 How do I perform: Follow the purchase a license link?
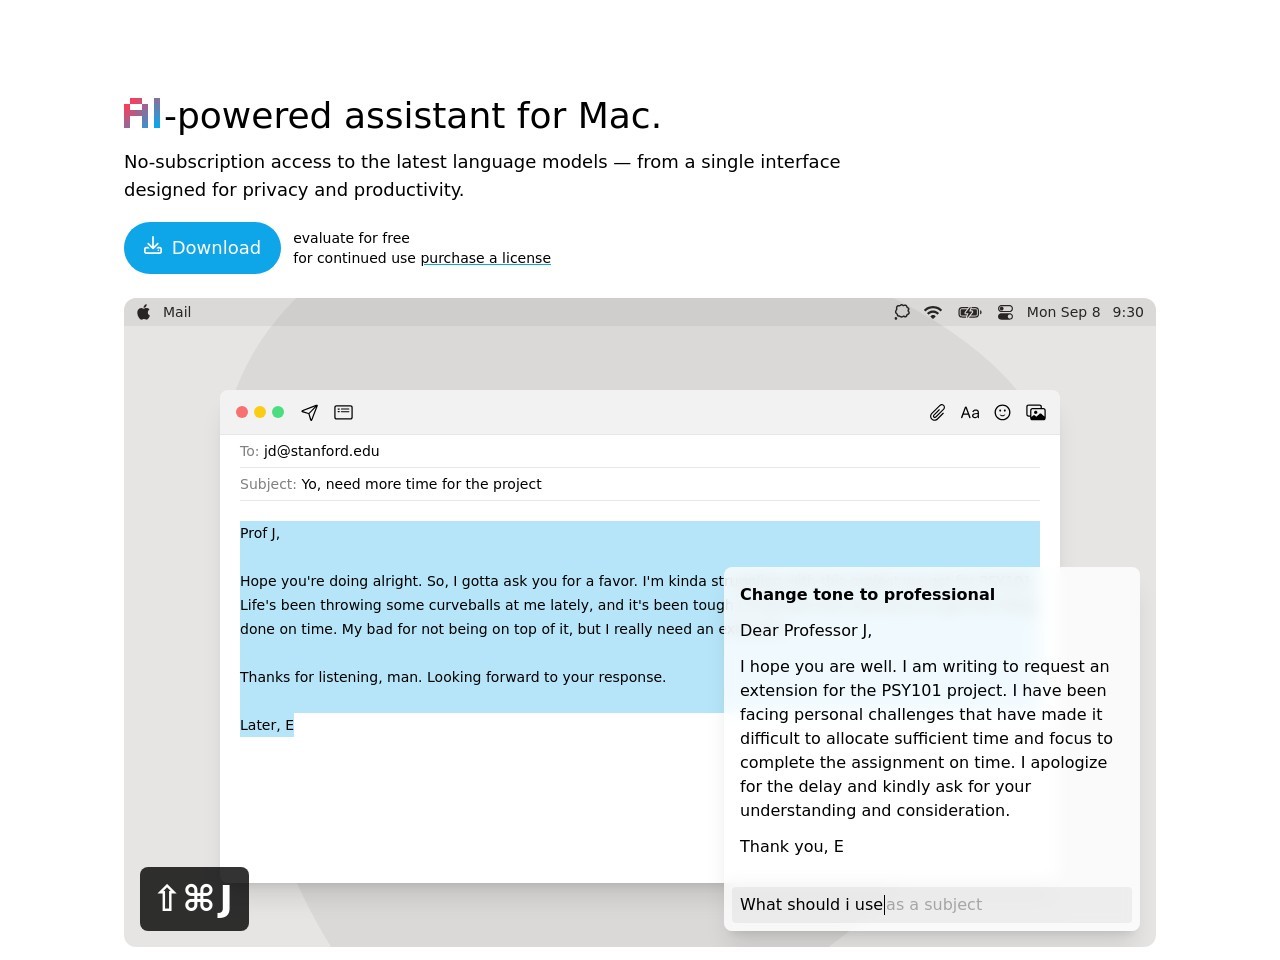(x=486, y=258)
